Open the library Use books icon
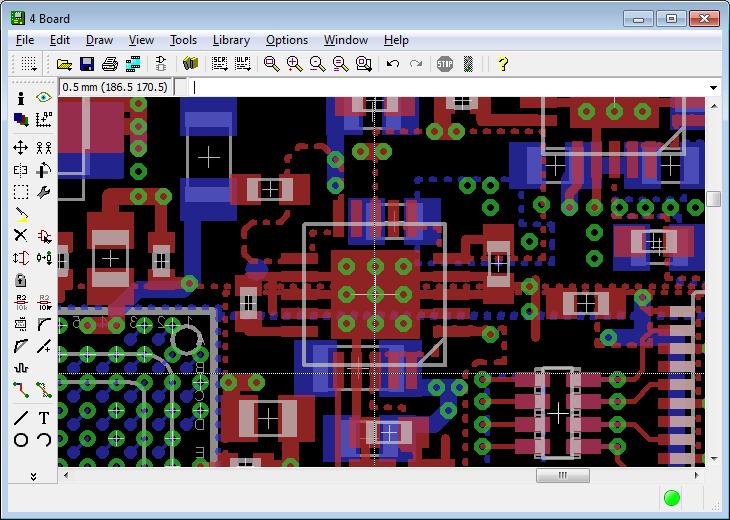The height and width of the screenshot is (520, 730). pyautogui.click(x=190, y=63)
